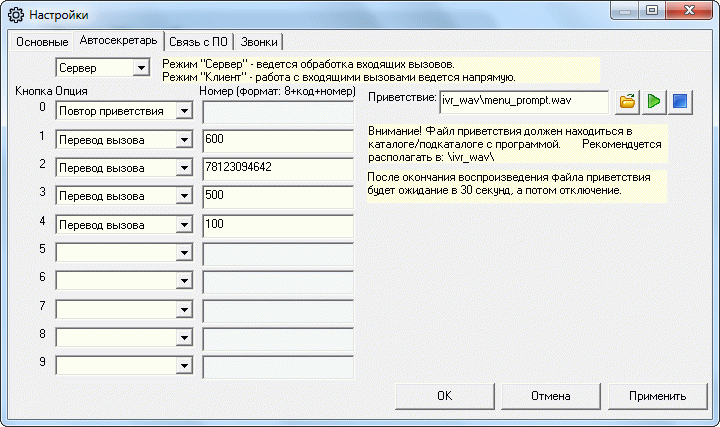Click number field for button 7
The width and height of the screenshot is (720, 427).
click(x=278, y=310)
